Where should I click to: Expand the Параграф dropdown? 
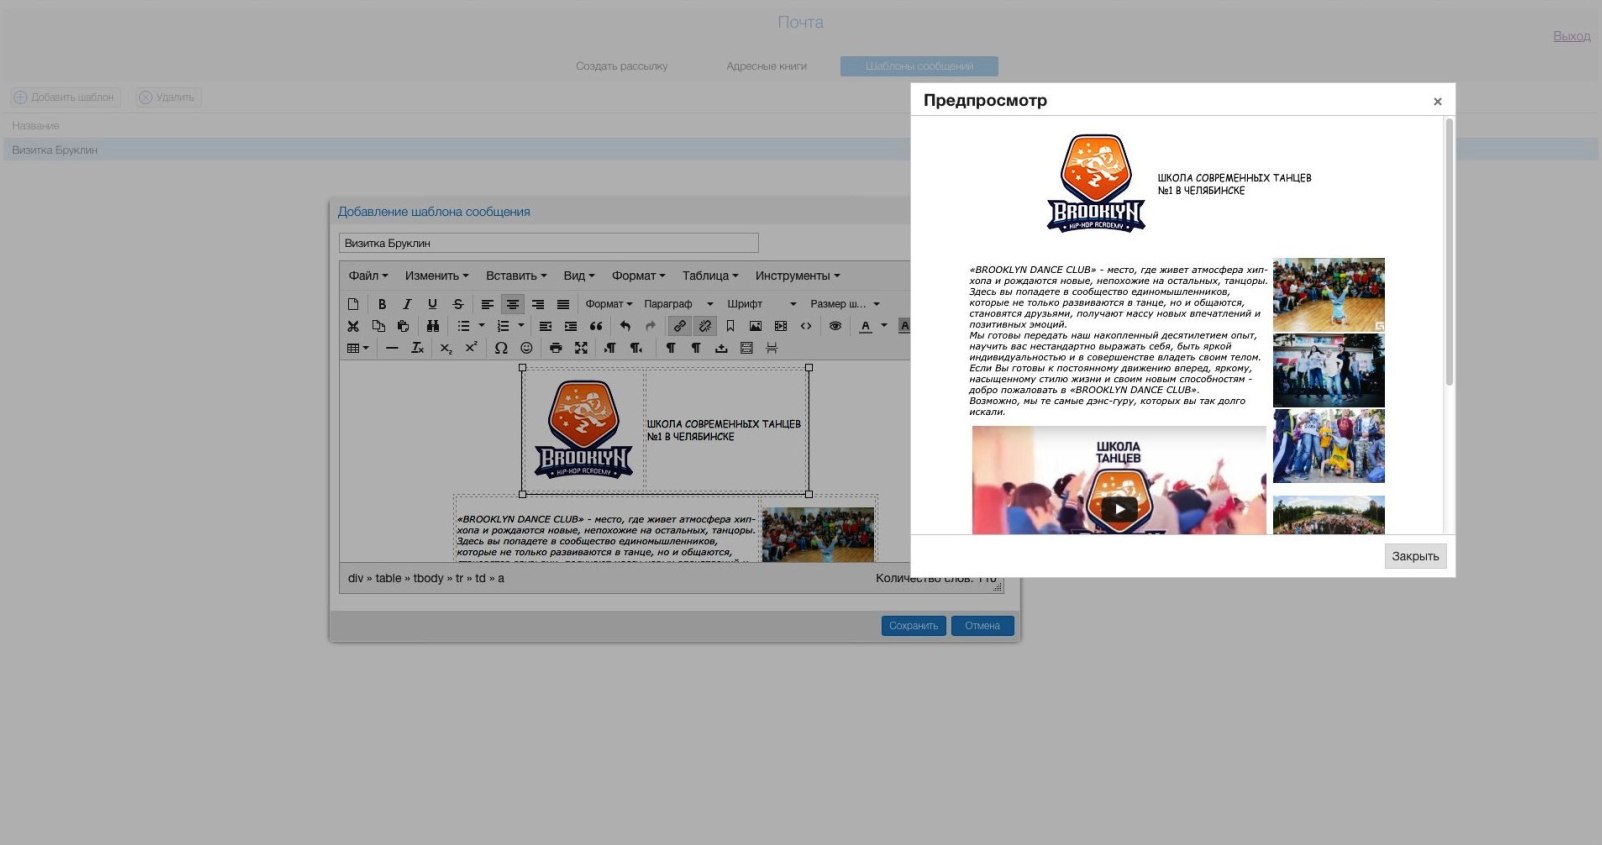click(678, 304)
